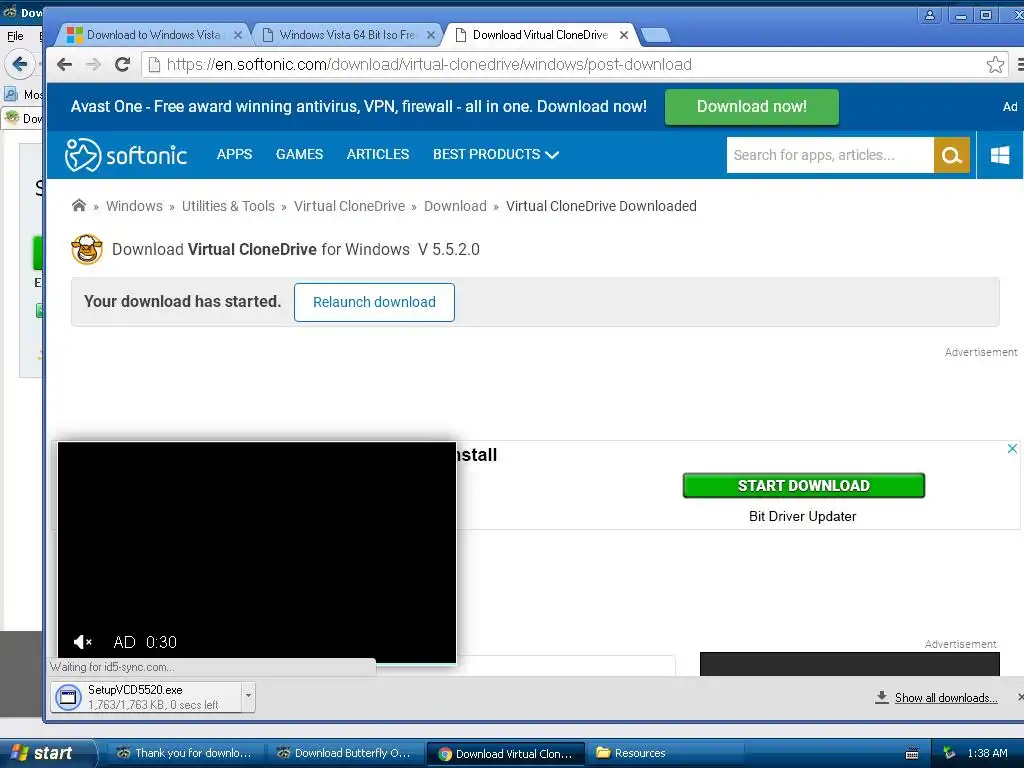This screenshot has height=768, width=1024.
Task: Click the taskbar keyboard icon
Action: click(x=912, y=754)
